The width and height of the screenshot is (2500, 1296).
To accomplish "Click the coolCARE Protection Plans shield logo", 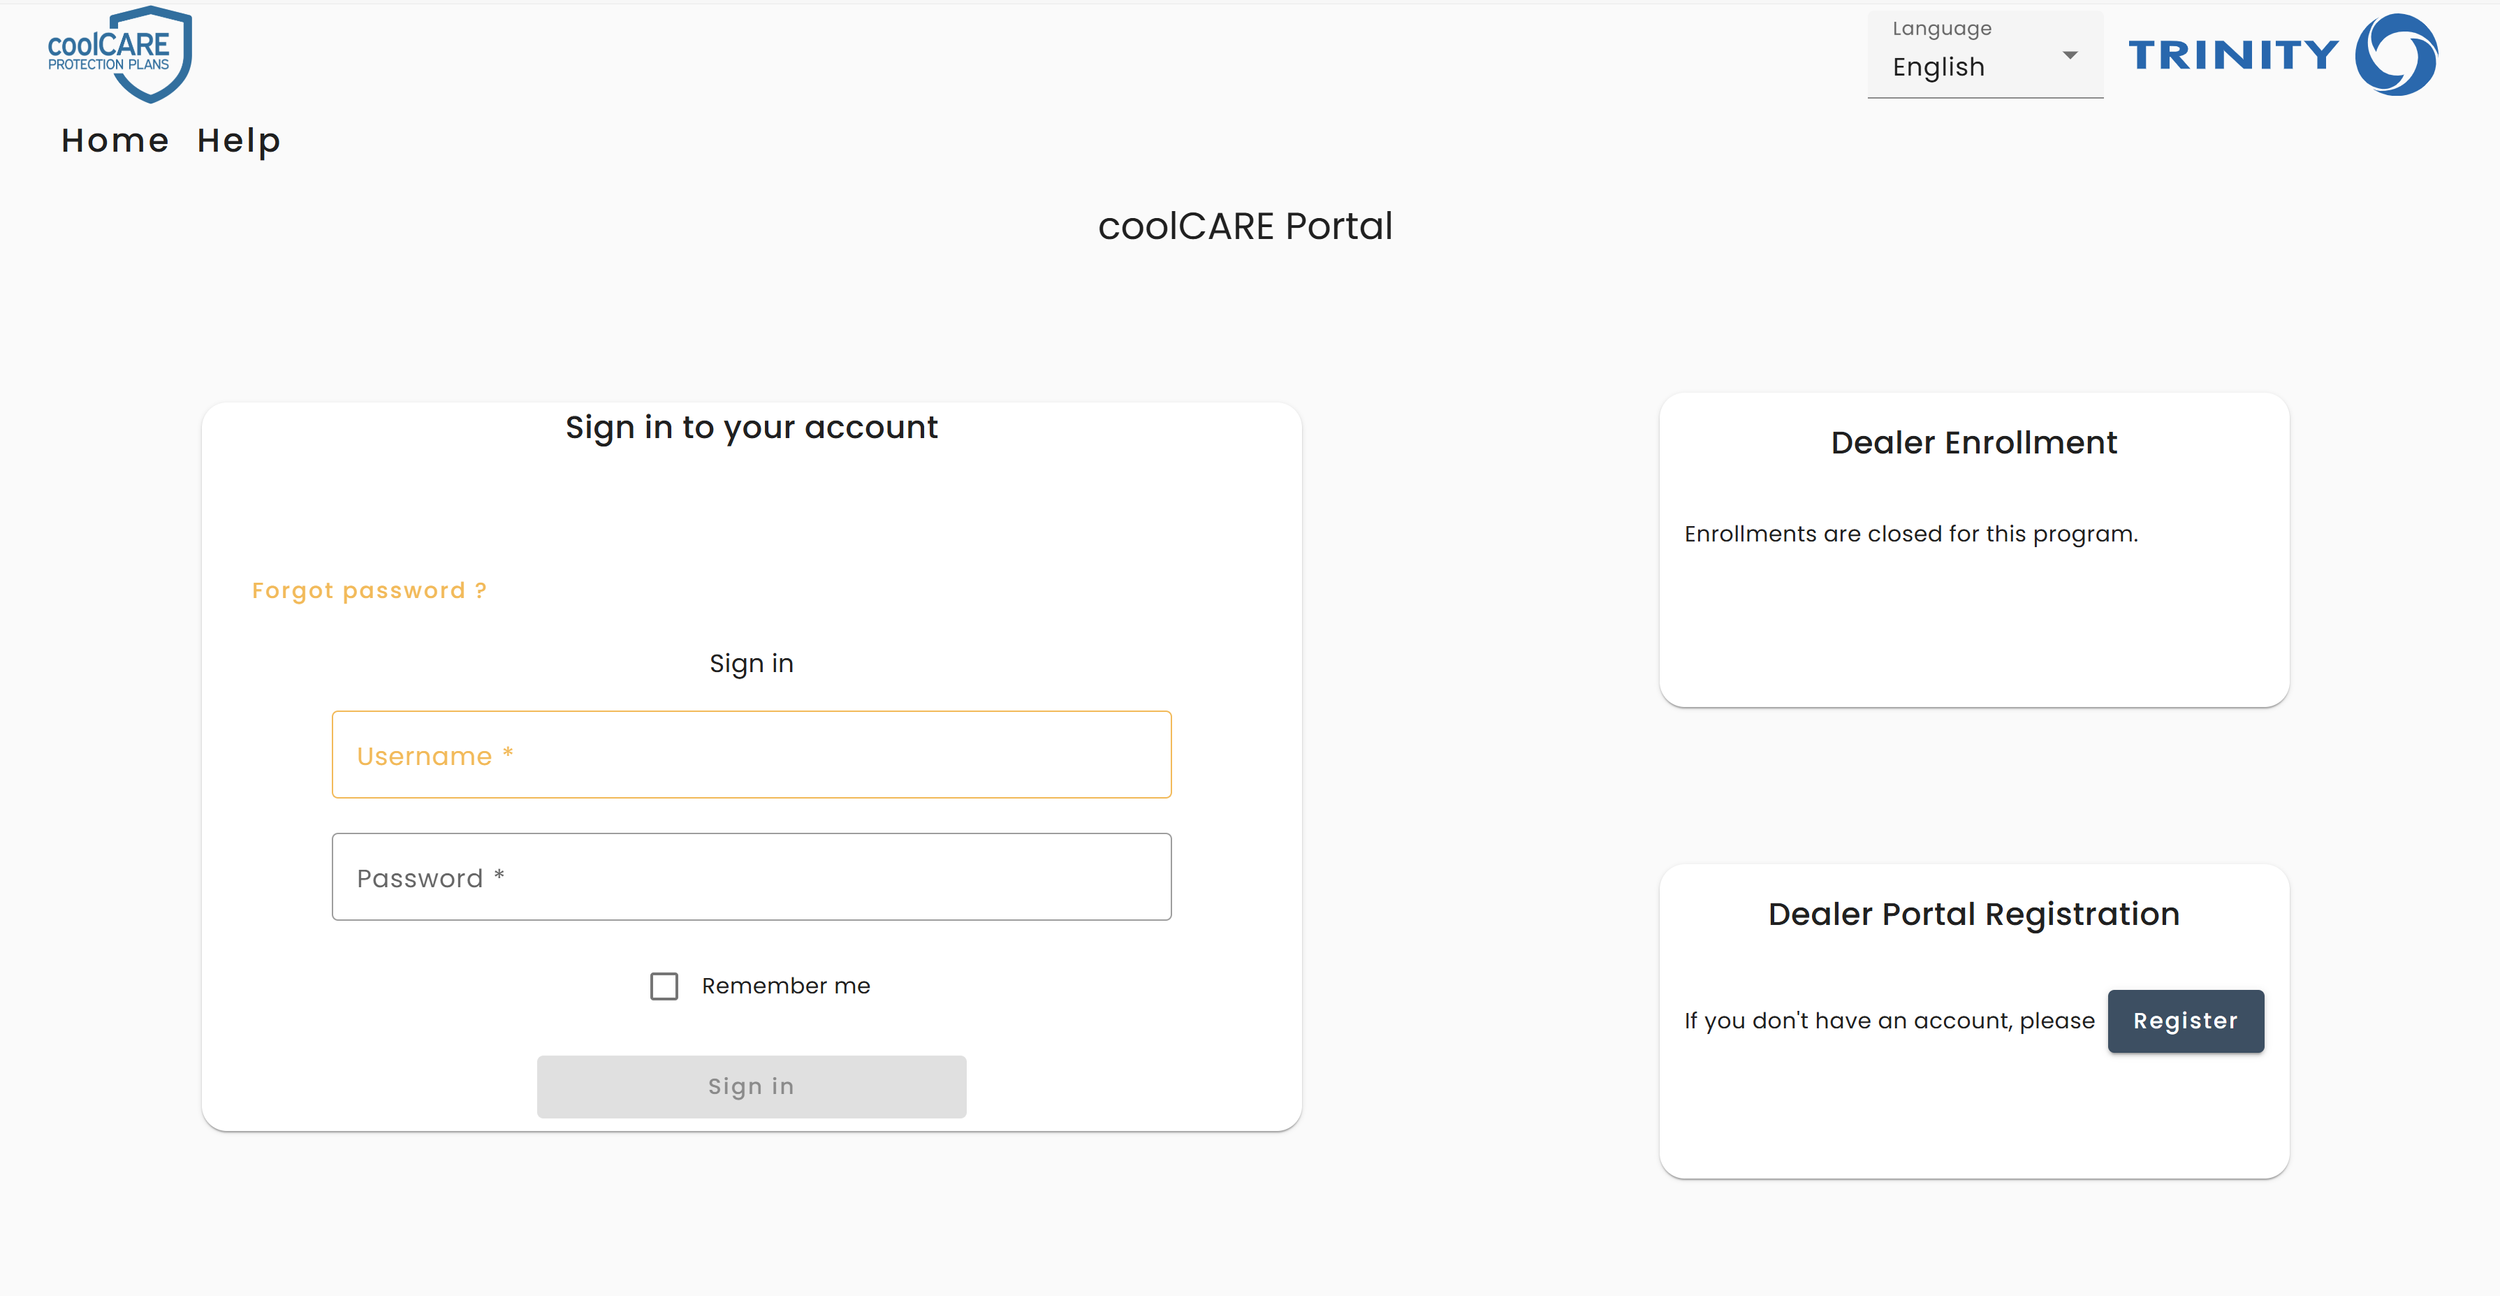I will 120,54.
